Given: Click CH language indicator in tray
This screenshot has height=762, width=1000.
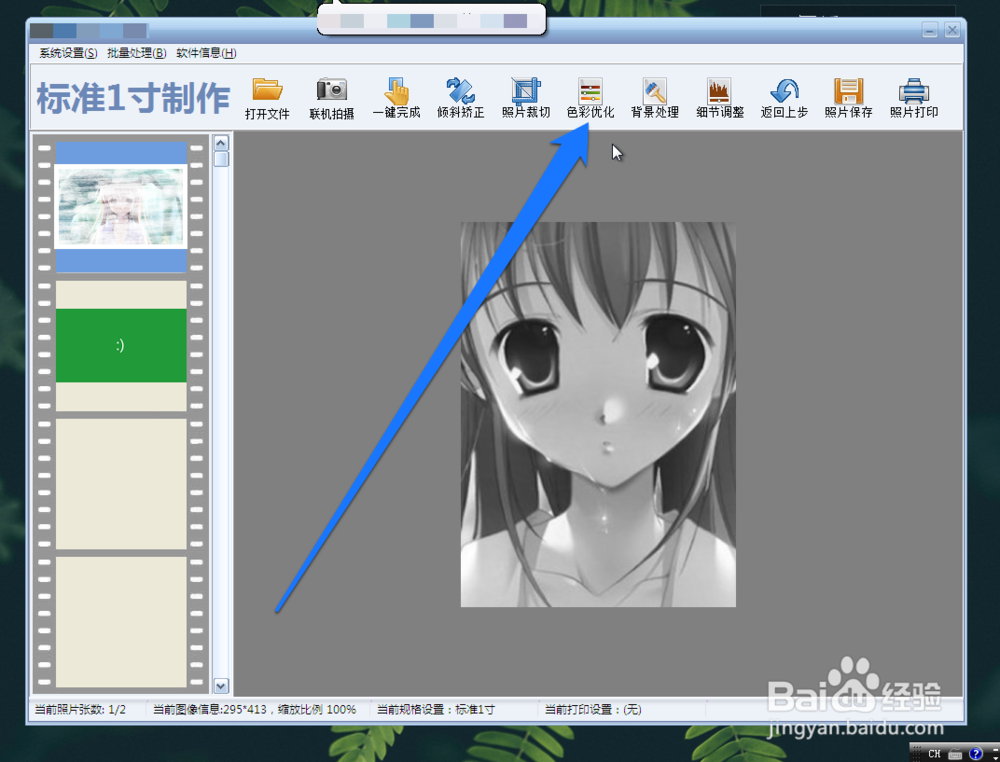Looking at the screenshot, I should [x=934, y=754].
